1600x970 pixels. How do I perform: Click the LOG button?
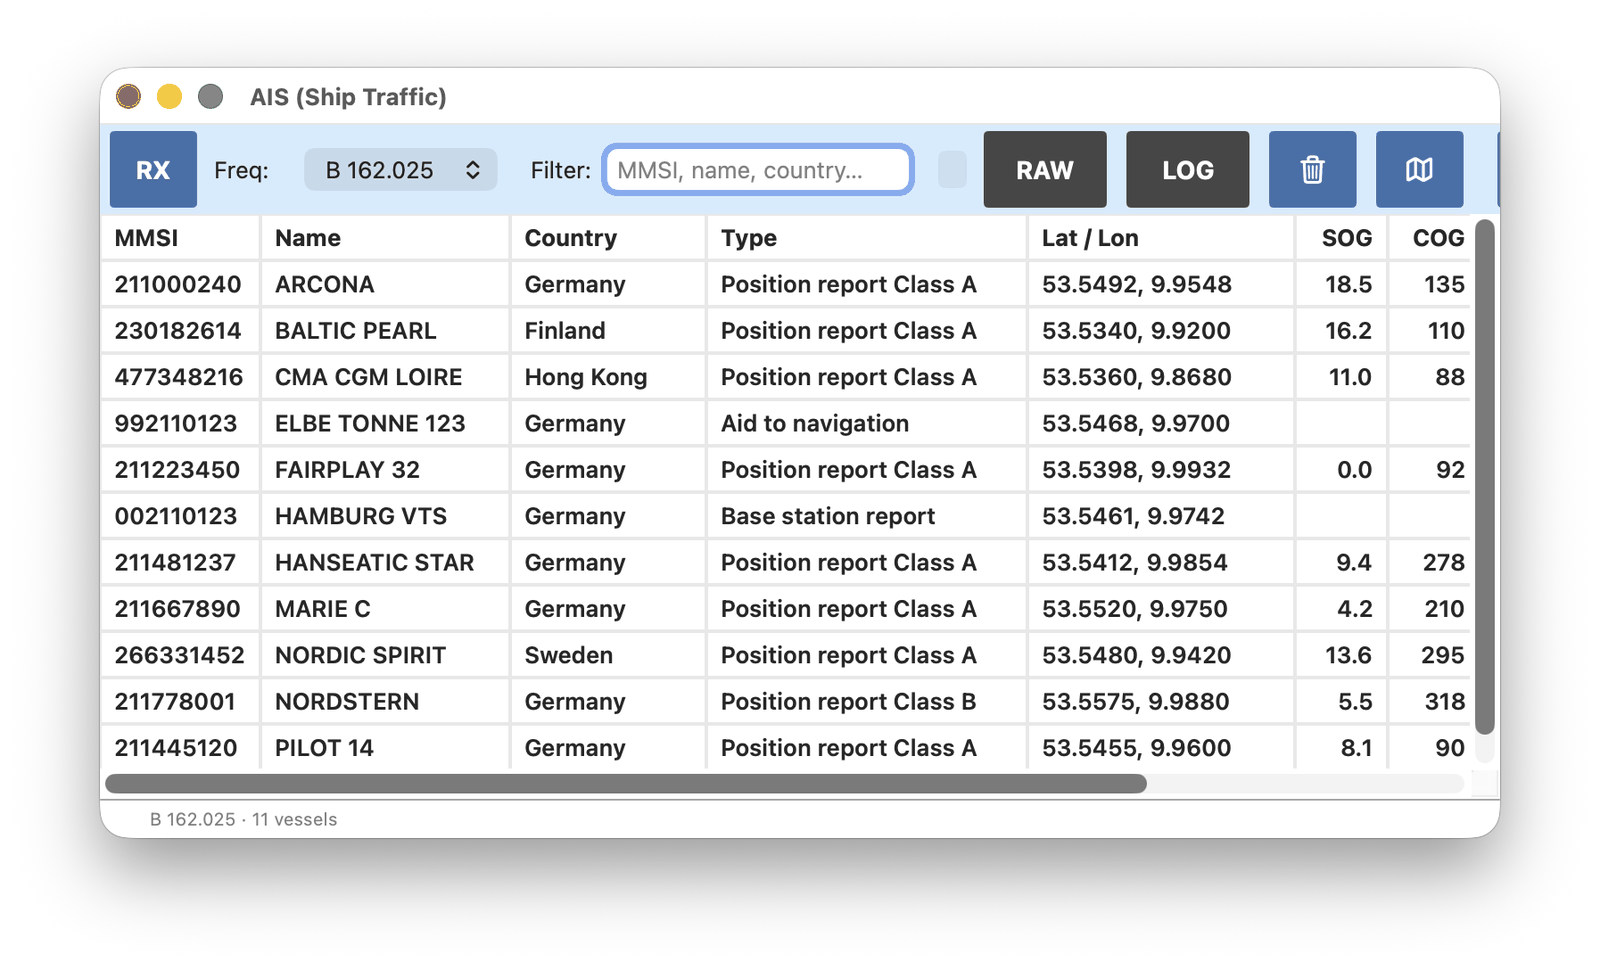pyautogui.click(x=1188, y=169)
